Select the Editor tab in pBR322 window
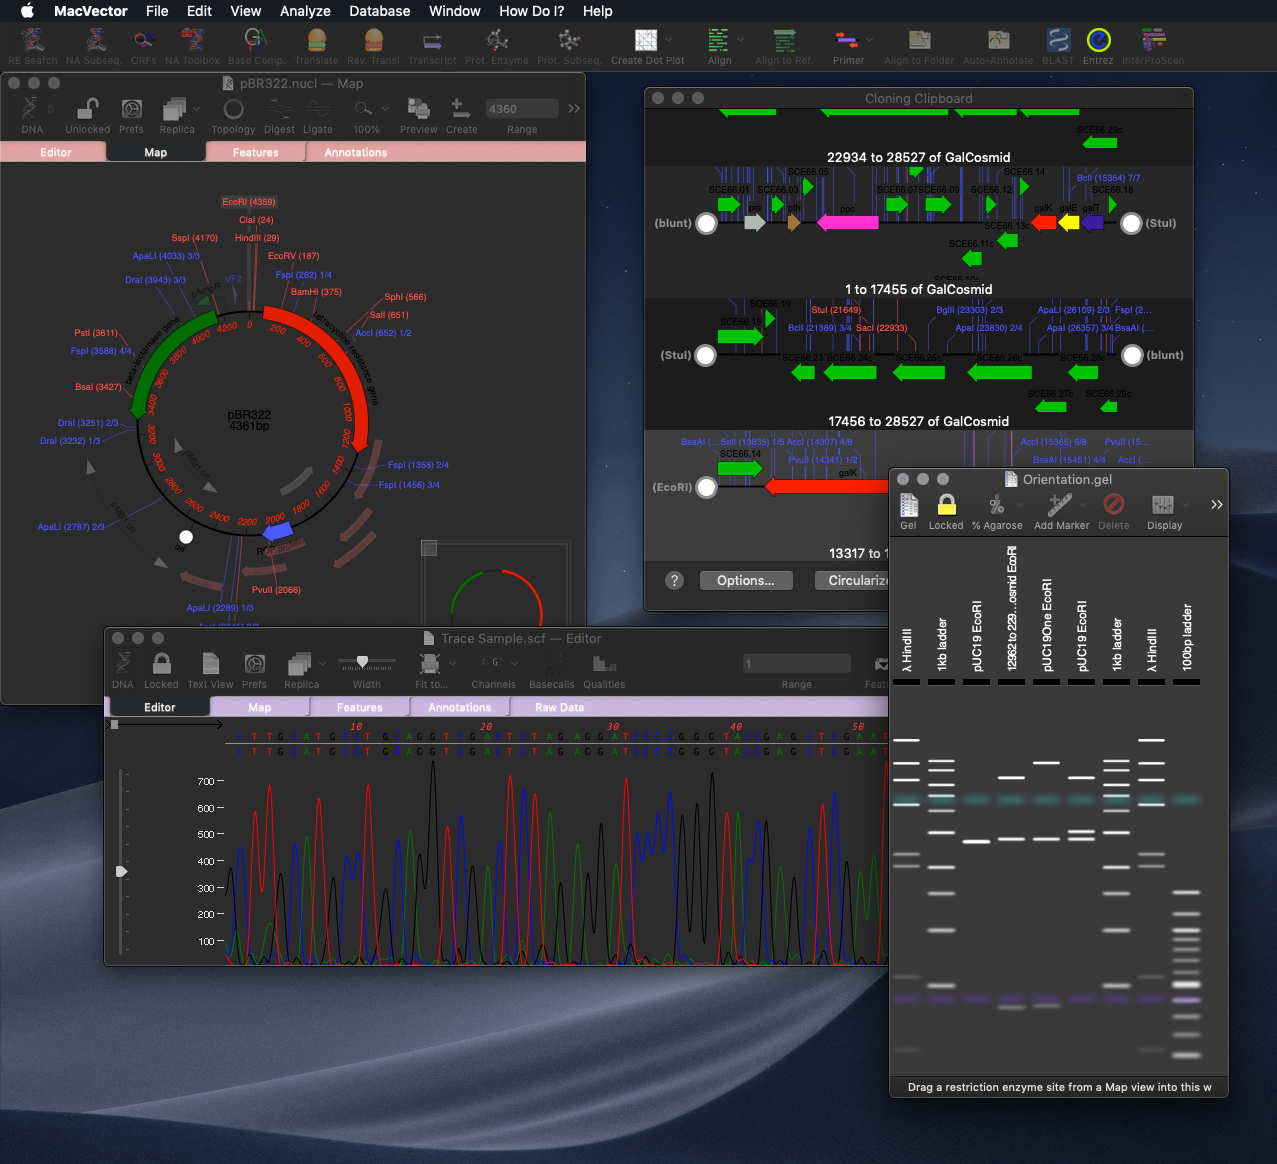1277x1164 pixels. (55, 152)
